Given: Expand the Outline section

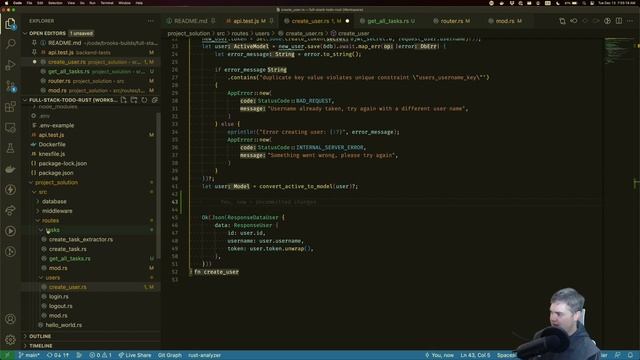Looking at the screenshot, I should pyautogui.click(x=40, y=336).
